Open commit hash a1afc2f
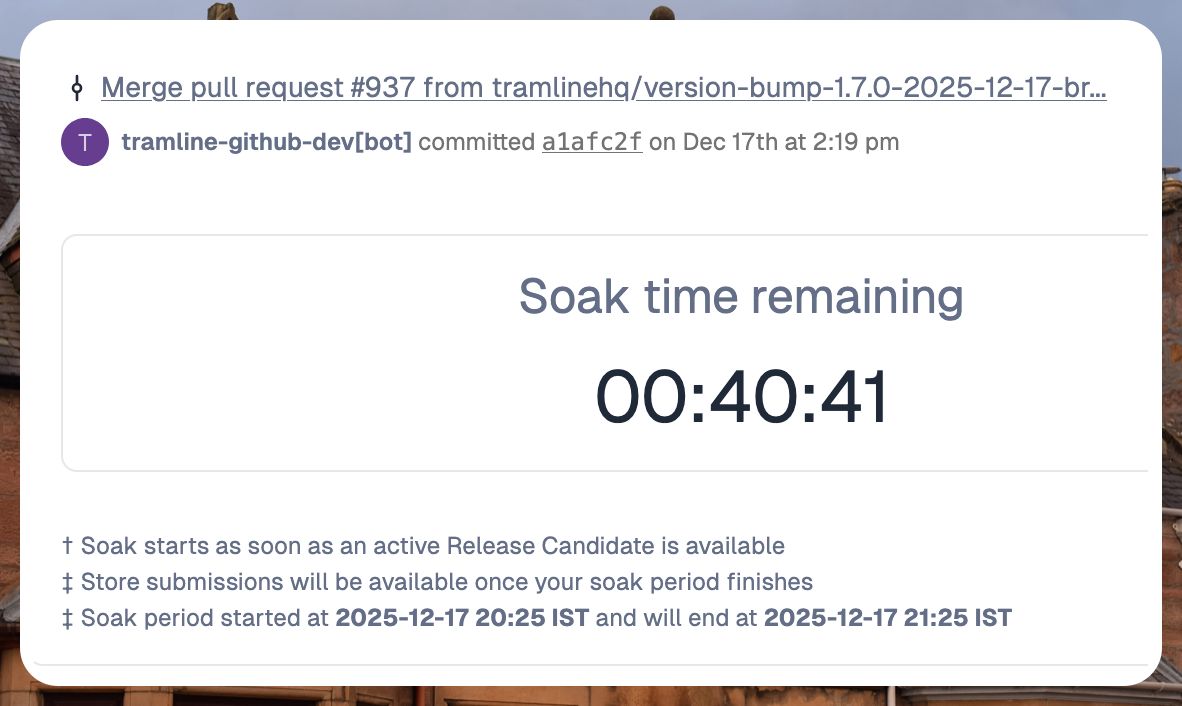The width and height of the screenshot is (1182, 706). 592,142
